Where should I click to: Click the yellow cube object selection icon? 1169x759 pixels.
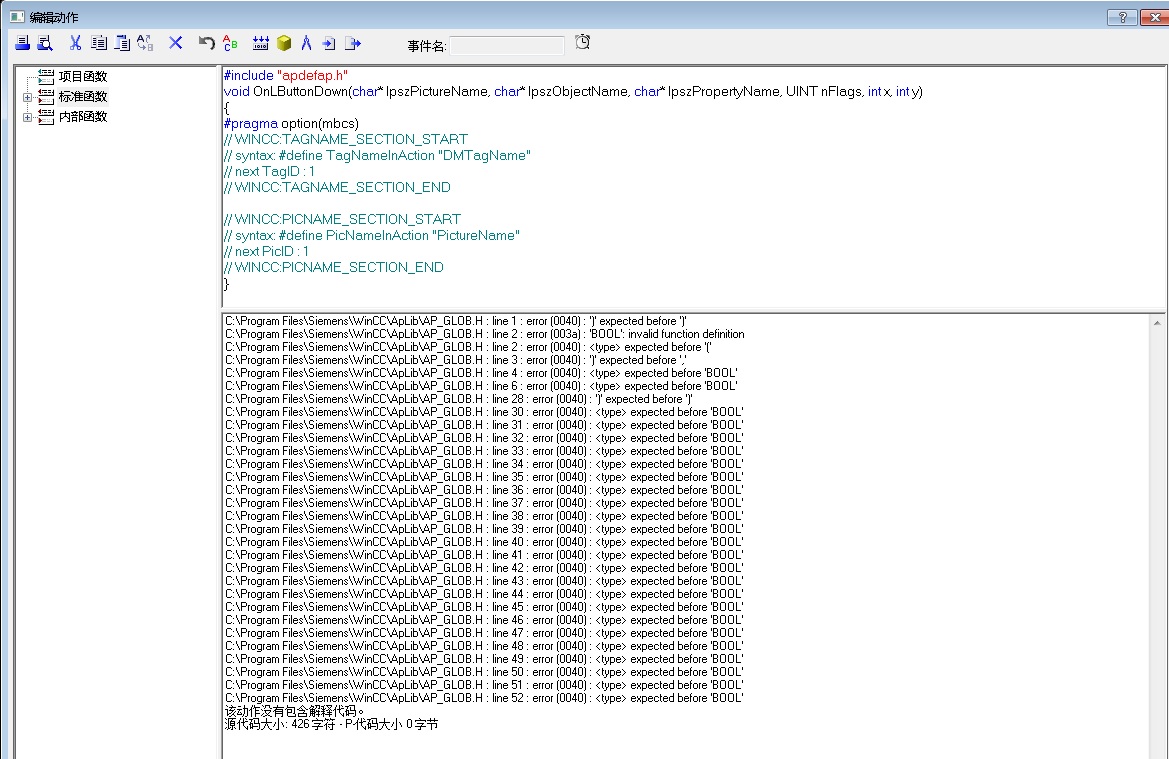pos(284,43)
